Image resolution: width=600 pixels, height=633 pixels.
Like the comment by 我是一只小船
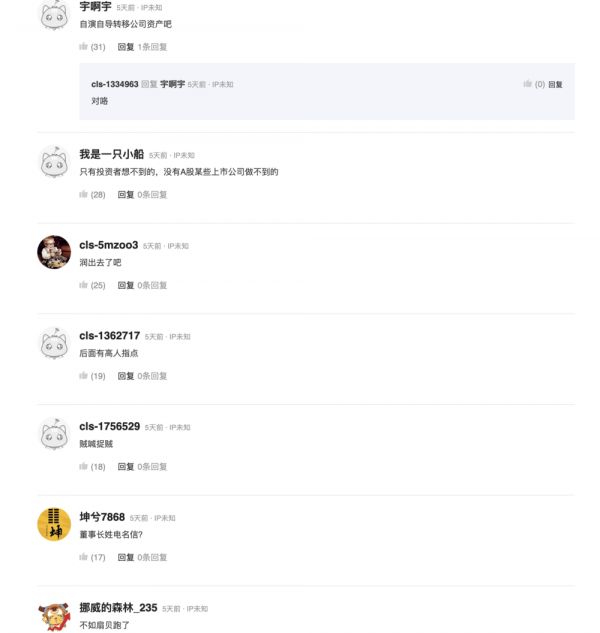tap(84, 195)
